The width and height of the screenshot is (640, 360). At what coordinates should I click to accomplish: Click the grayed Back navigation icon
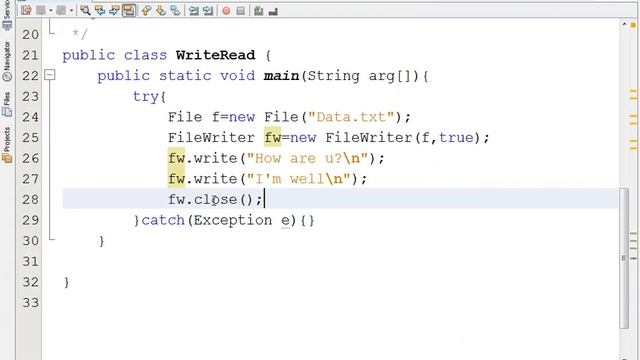[x=41, y=11]
